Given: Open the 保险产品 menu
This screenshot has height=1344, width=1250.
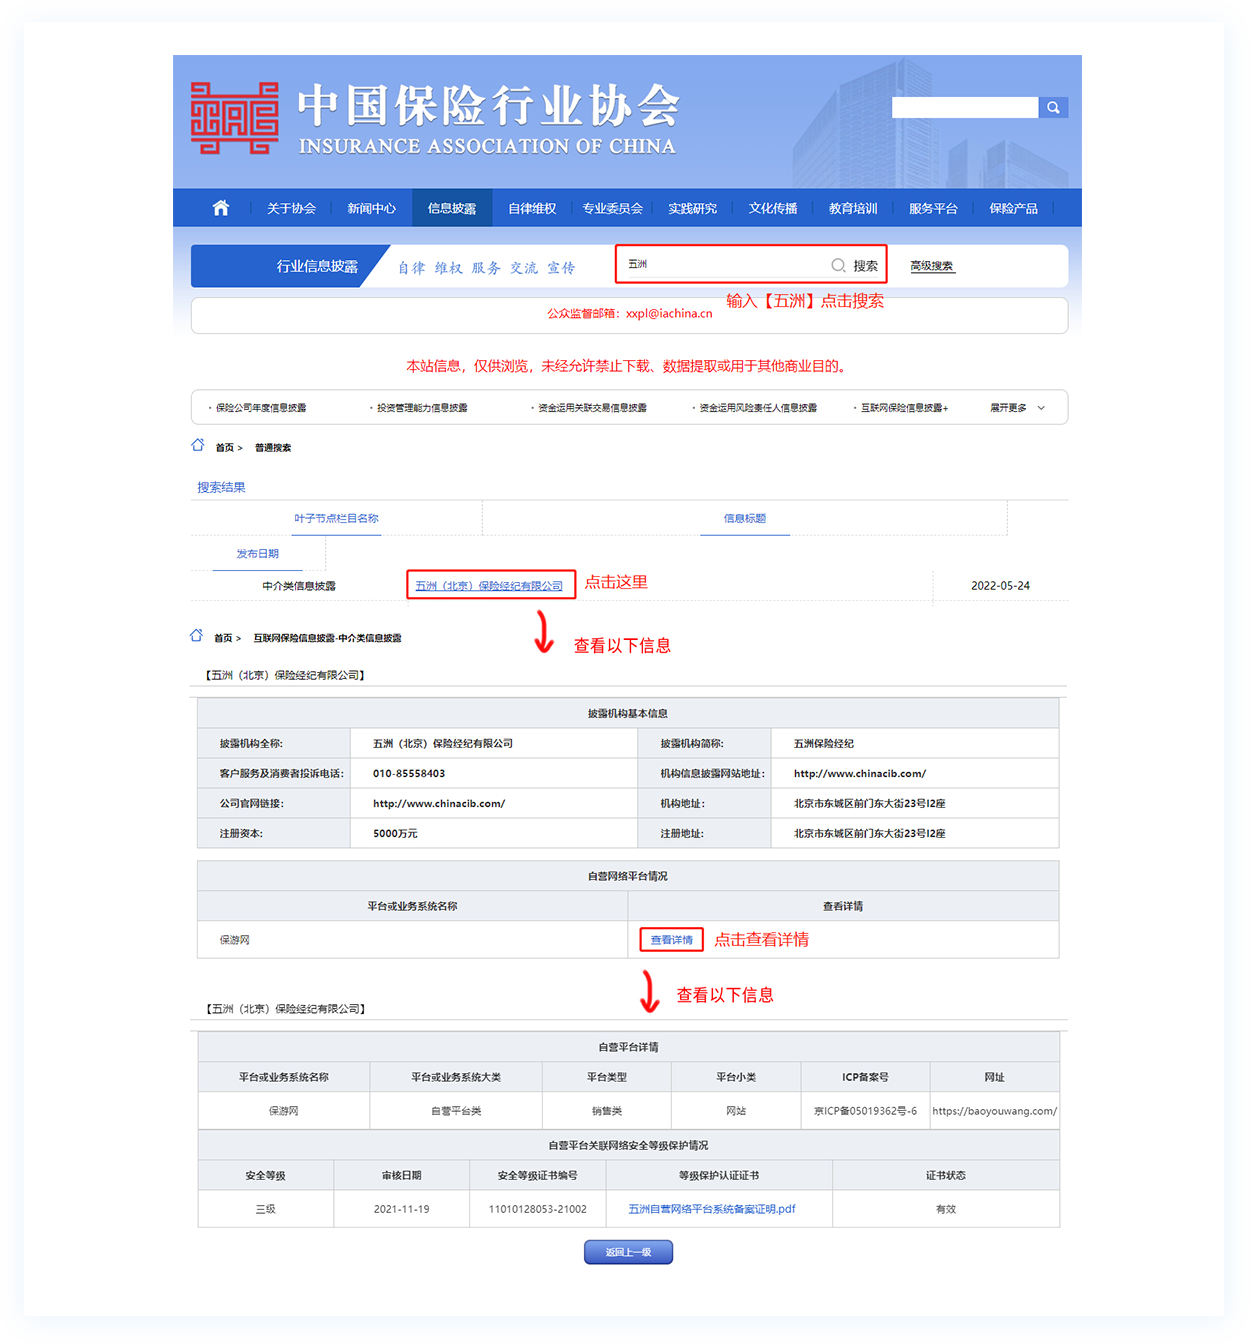Looking at the screenshot, I should pyautogui.click(x=1013, y=208).
